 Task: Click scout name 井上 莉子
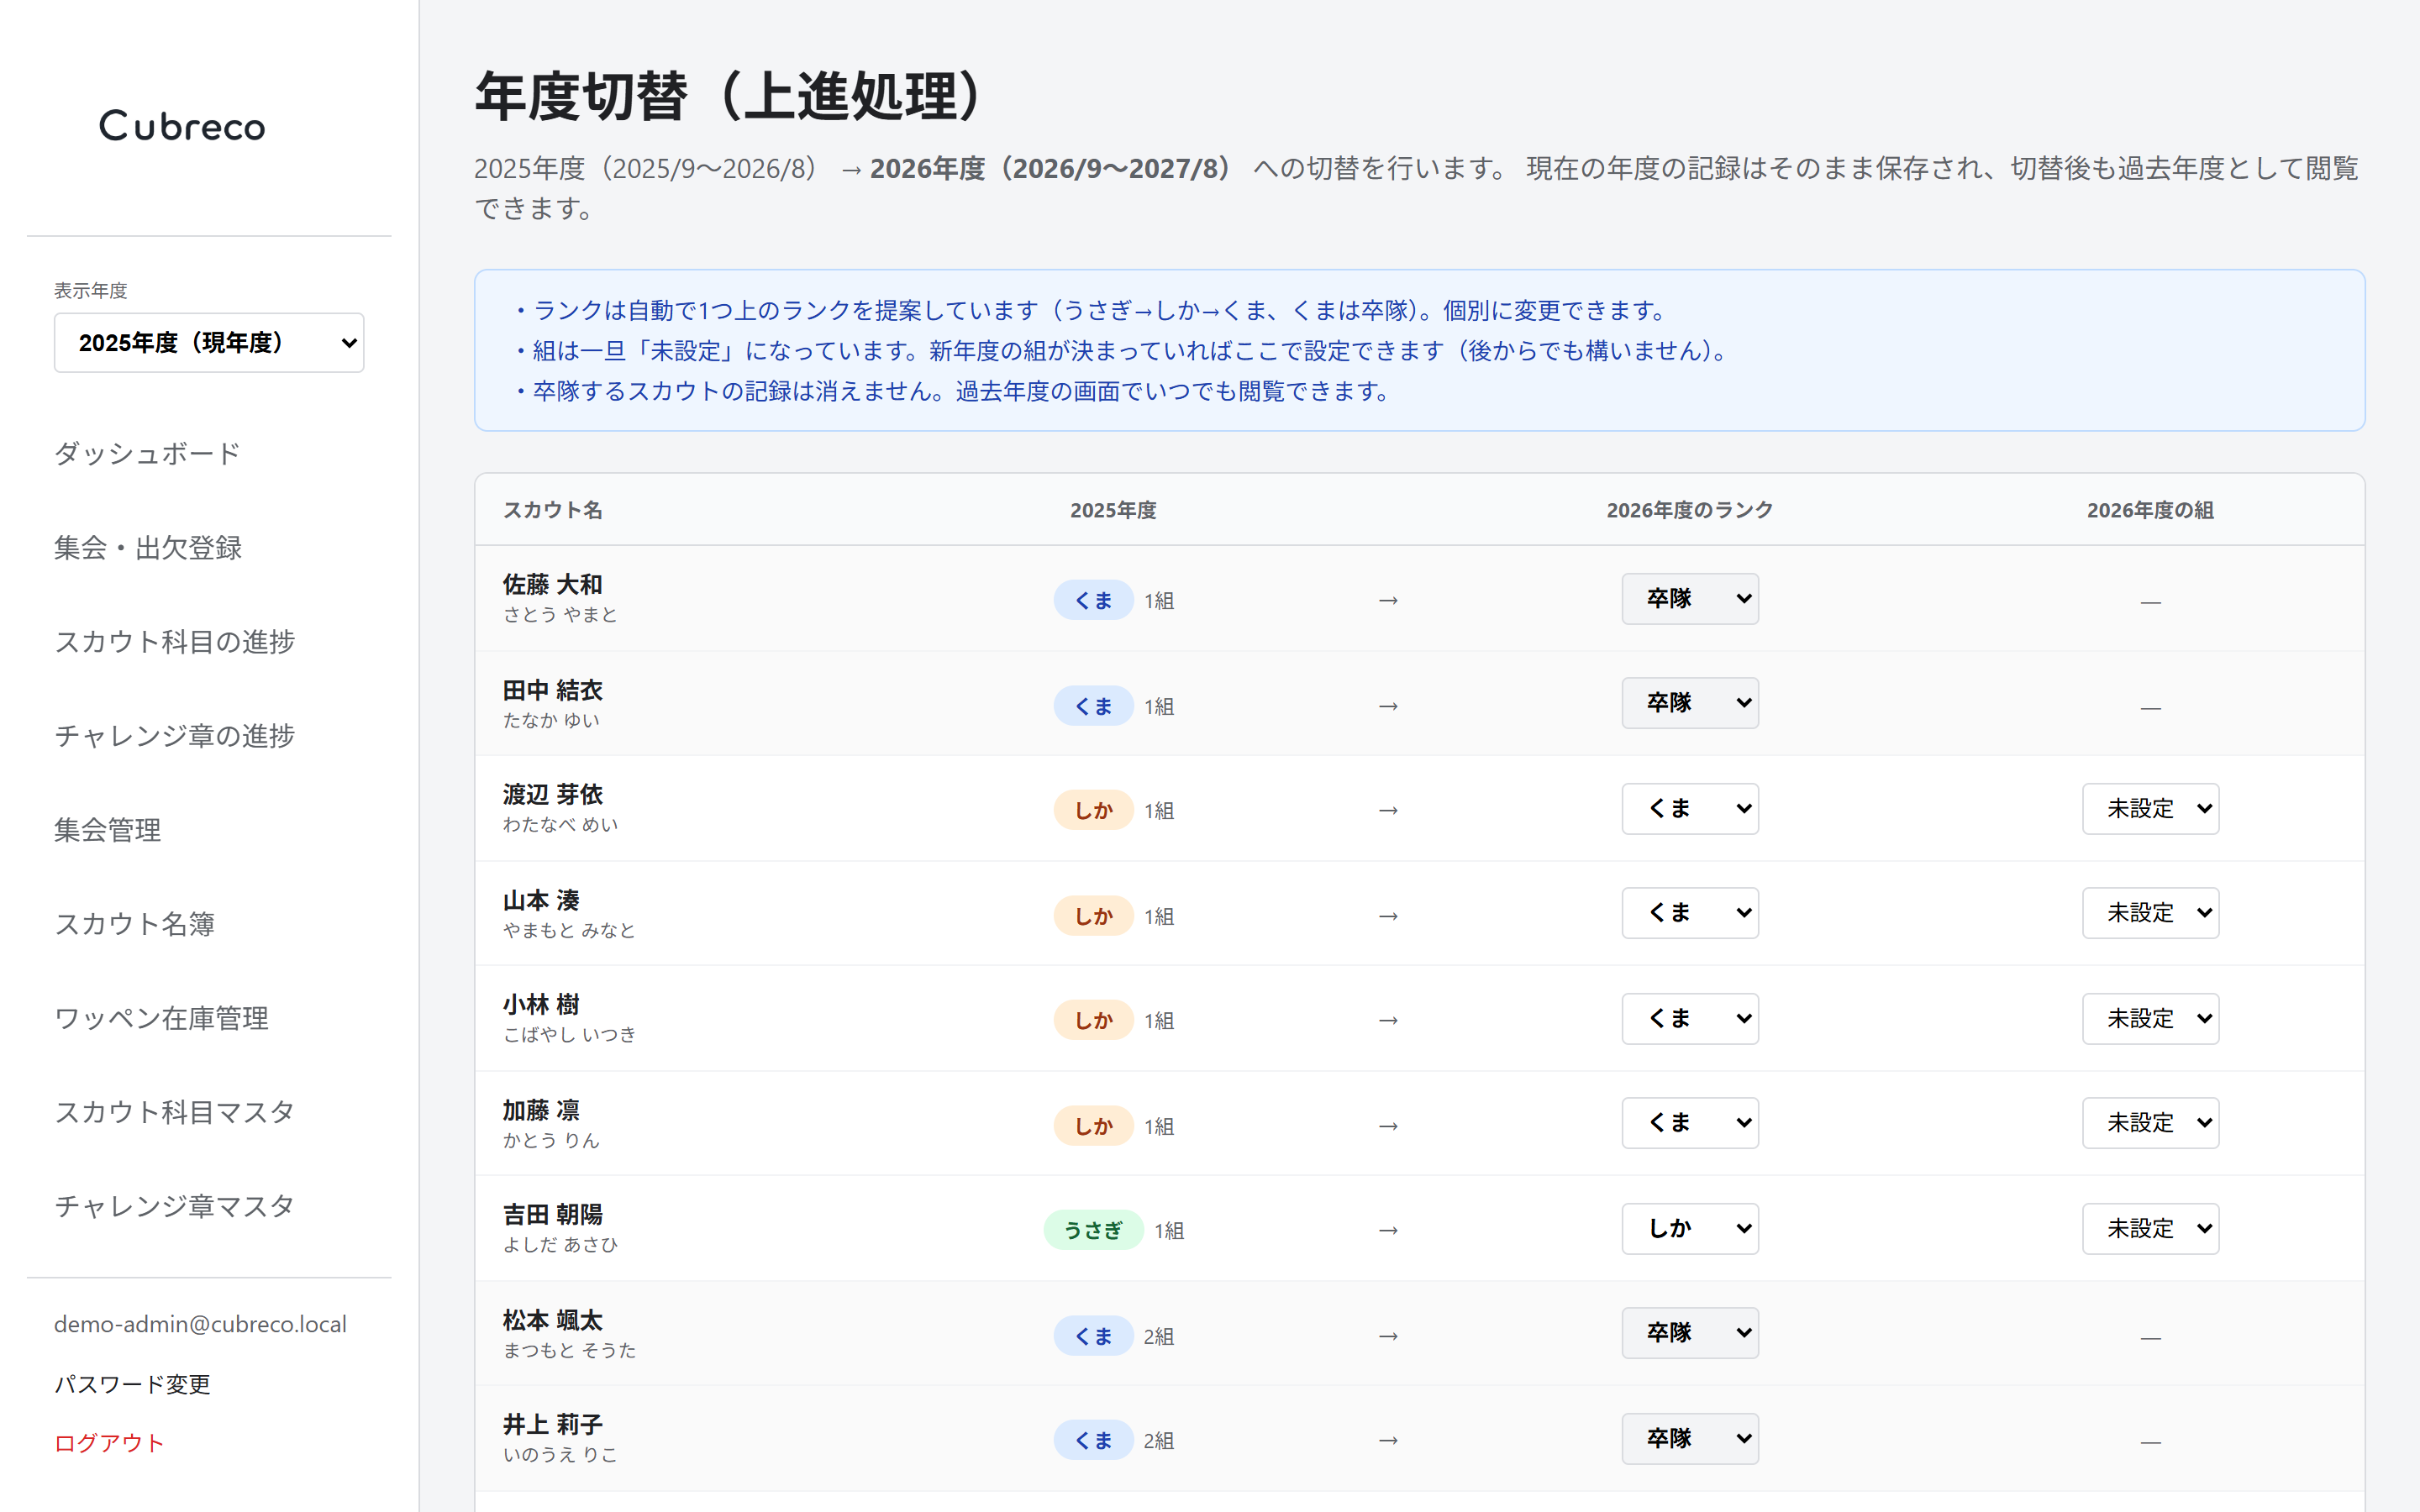(553, 1424)
